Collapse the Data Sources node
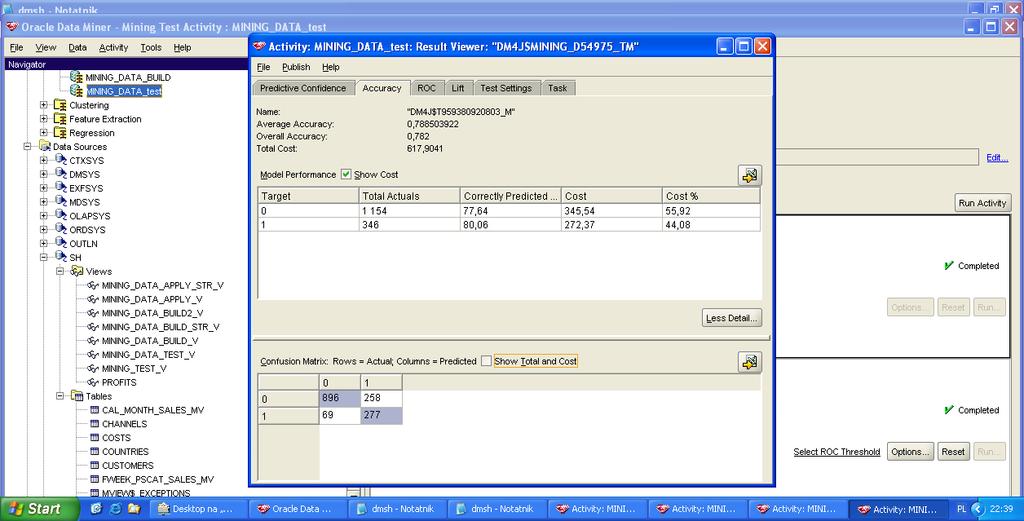The width and height of the screenshot is (1024, 521). click(27, 146)
